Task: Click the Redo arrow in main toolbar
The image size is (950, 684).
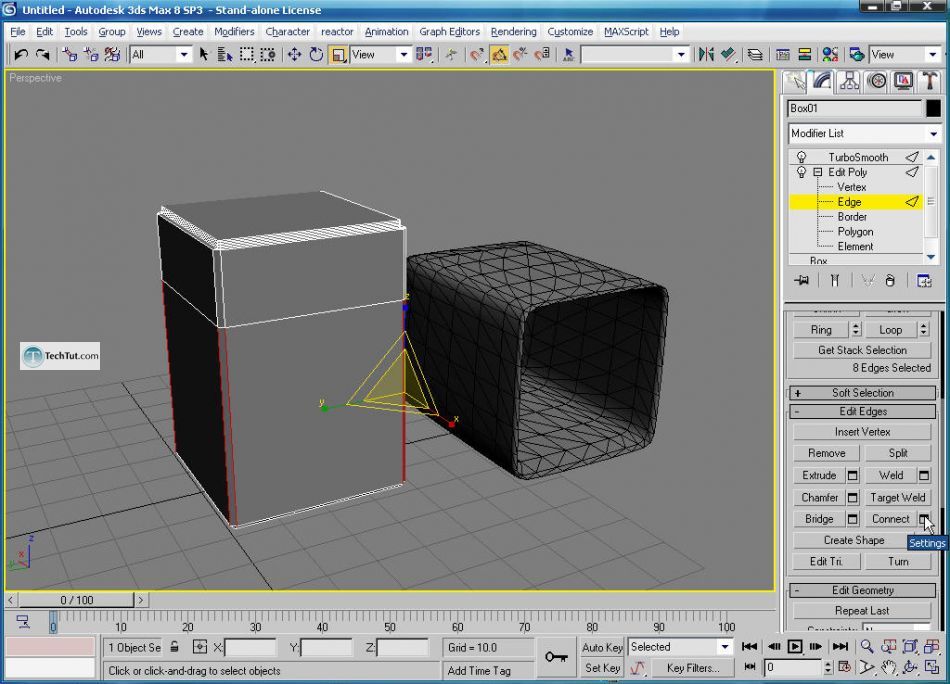Action: tap(42, 55)
